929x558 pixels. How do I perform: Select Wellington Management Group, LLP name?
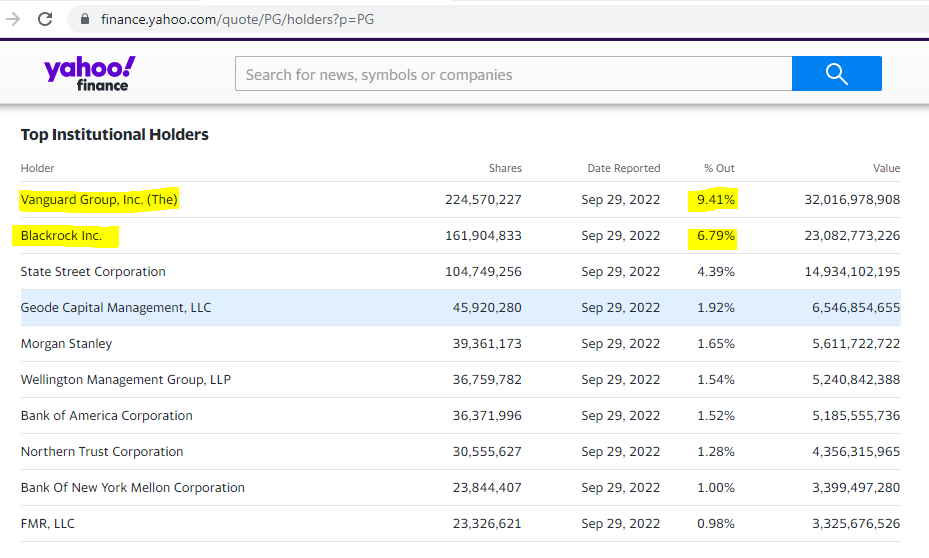(126, 380)
